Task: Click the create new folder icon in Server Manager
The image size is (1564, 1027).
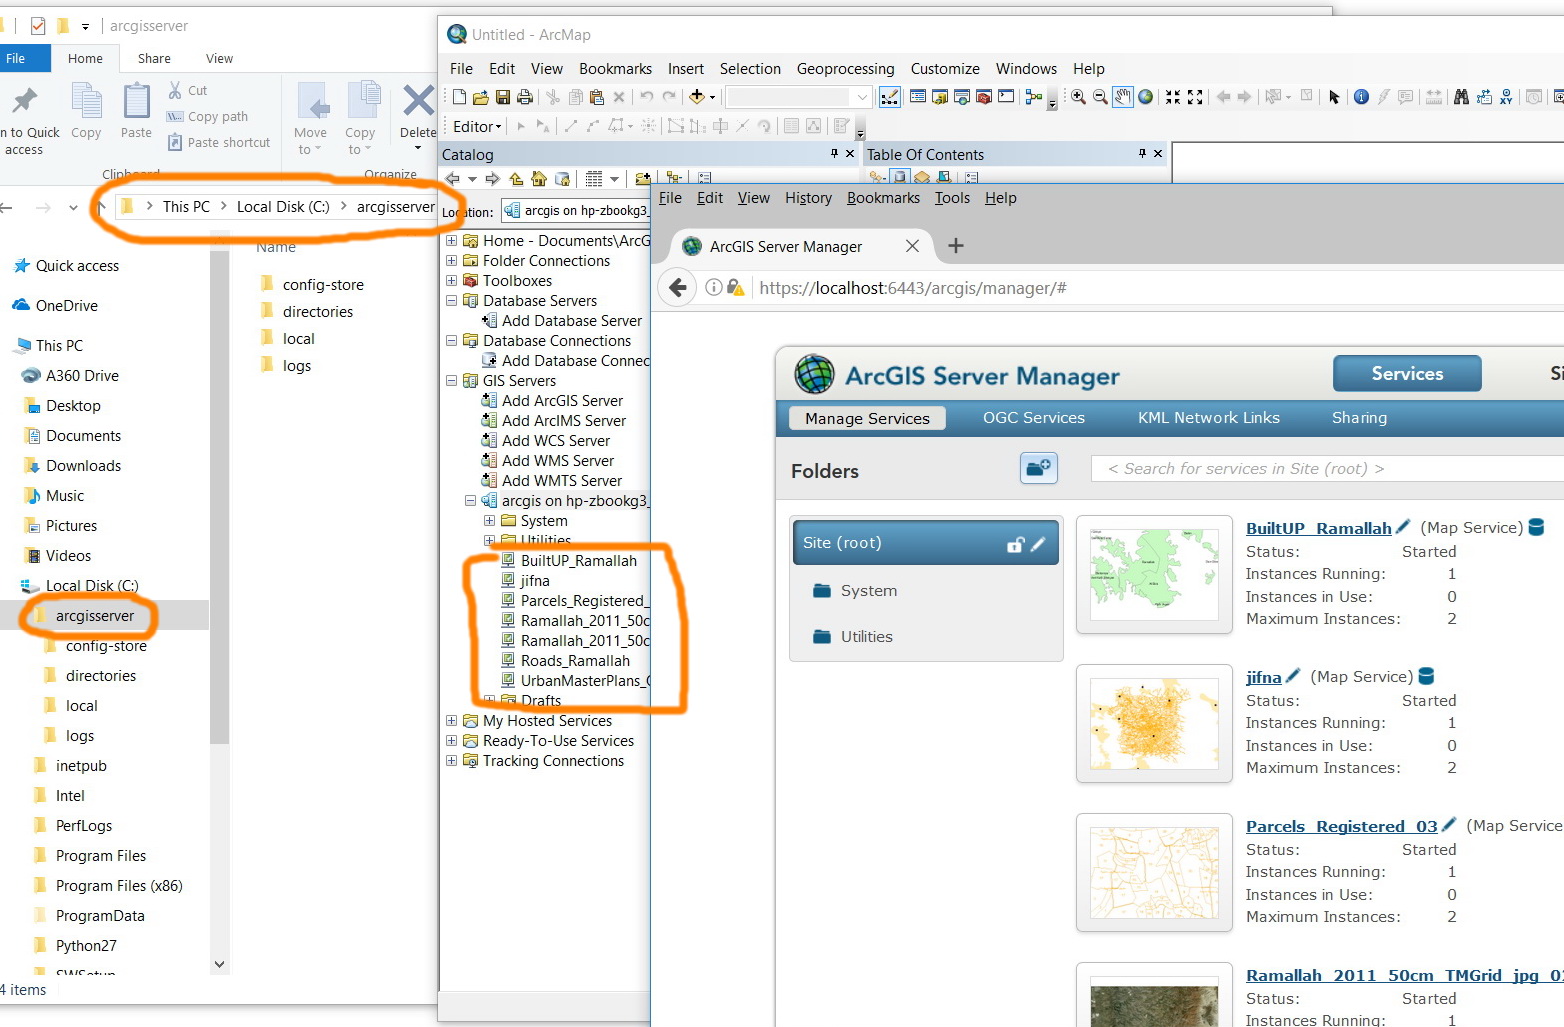Action: [1039, 468]
